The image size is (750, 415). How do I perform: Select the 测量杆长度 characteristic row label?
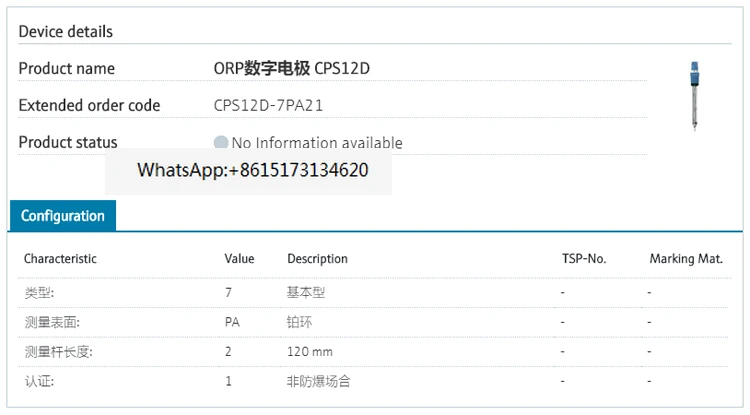click(x=57, y=352)
